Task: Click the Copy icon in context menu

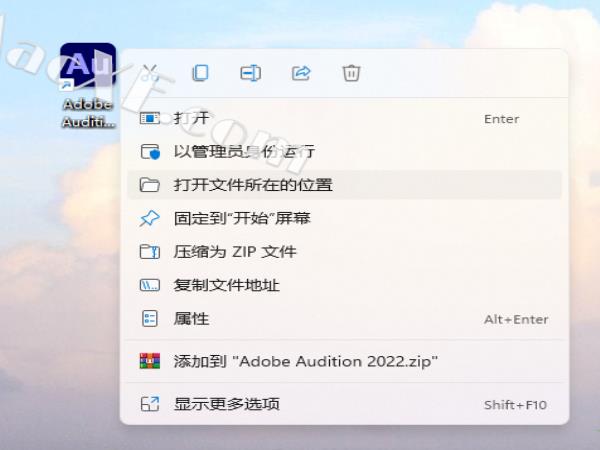Action: click(201, 73)
